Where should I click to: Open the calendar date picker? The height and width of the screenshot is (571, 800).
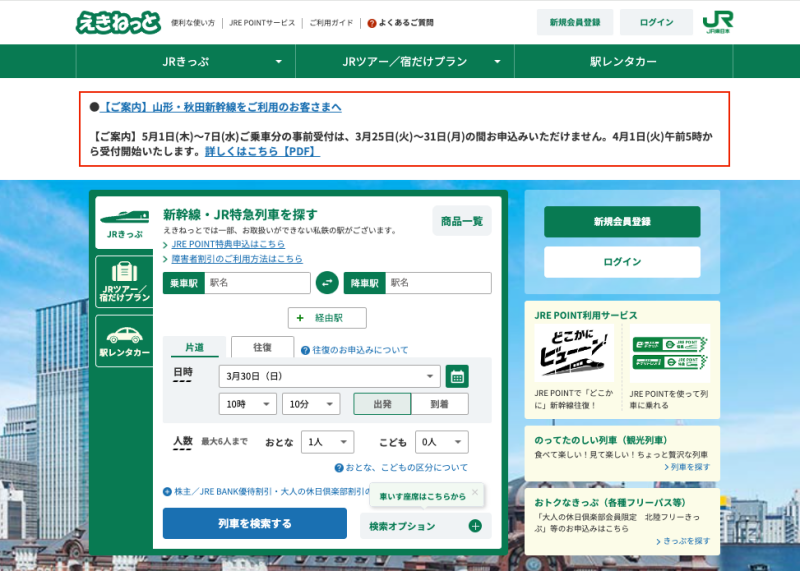457,377
